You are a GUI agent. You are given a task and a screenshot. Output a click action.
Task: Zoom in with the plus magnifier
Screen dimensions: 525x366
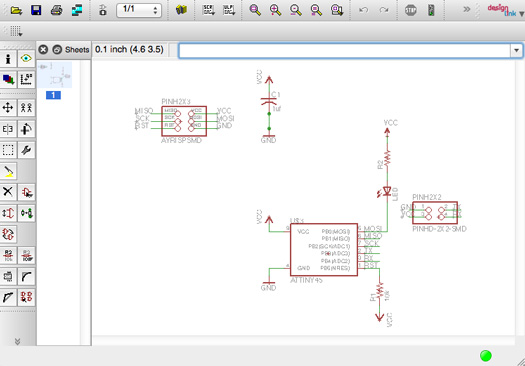(x=276, y=10)
